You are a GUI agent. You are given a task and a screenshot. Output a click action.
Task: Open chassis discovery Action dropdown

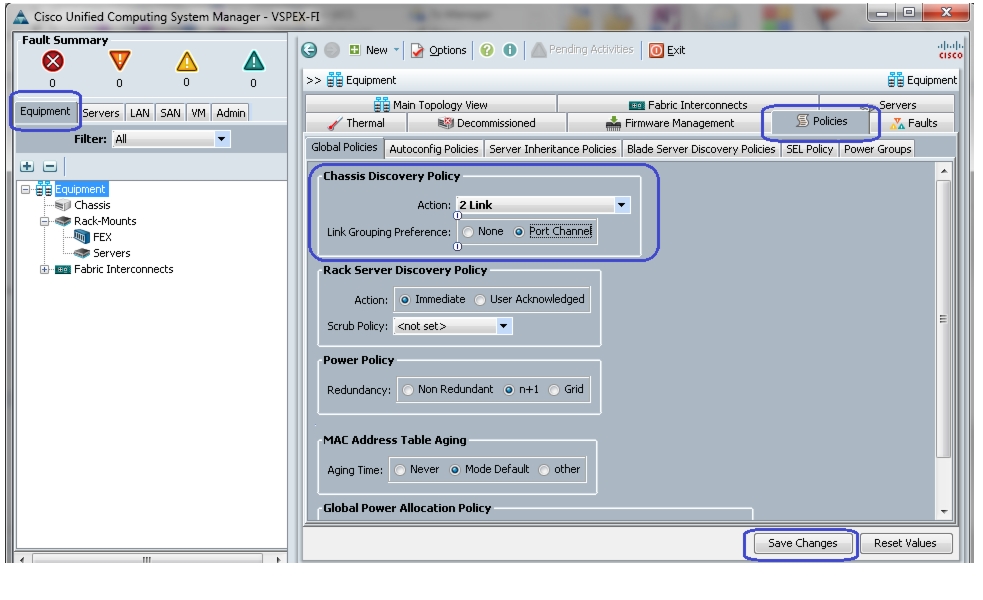point(621,205)
